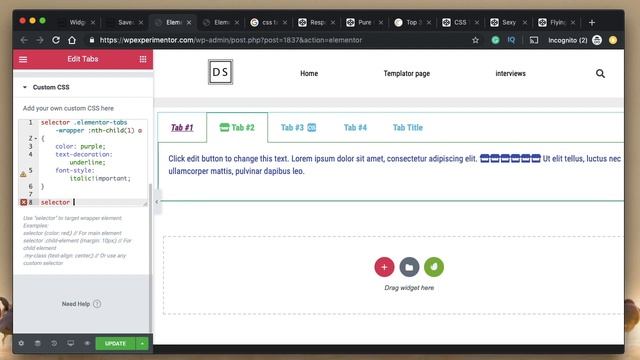
Task: Click the site search magnifier icon
Action: coord(600,73)
